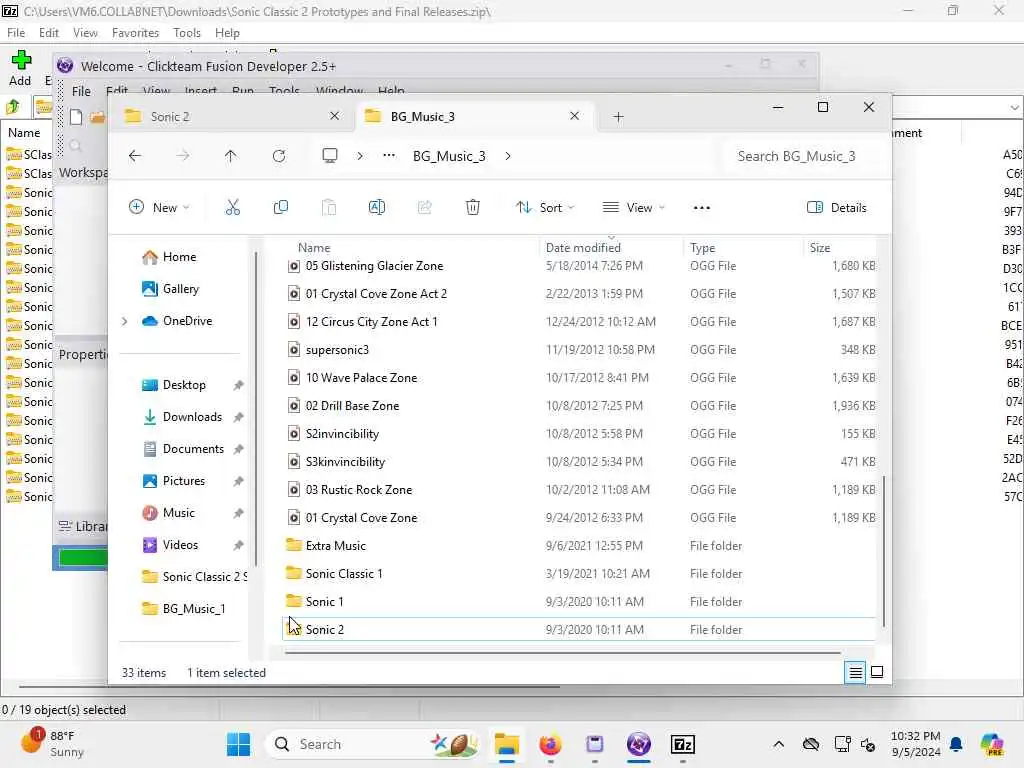
Task: Select the 10 Wave Palace Zone file
Action: coord(580,378)
